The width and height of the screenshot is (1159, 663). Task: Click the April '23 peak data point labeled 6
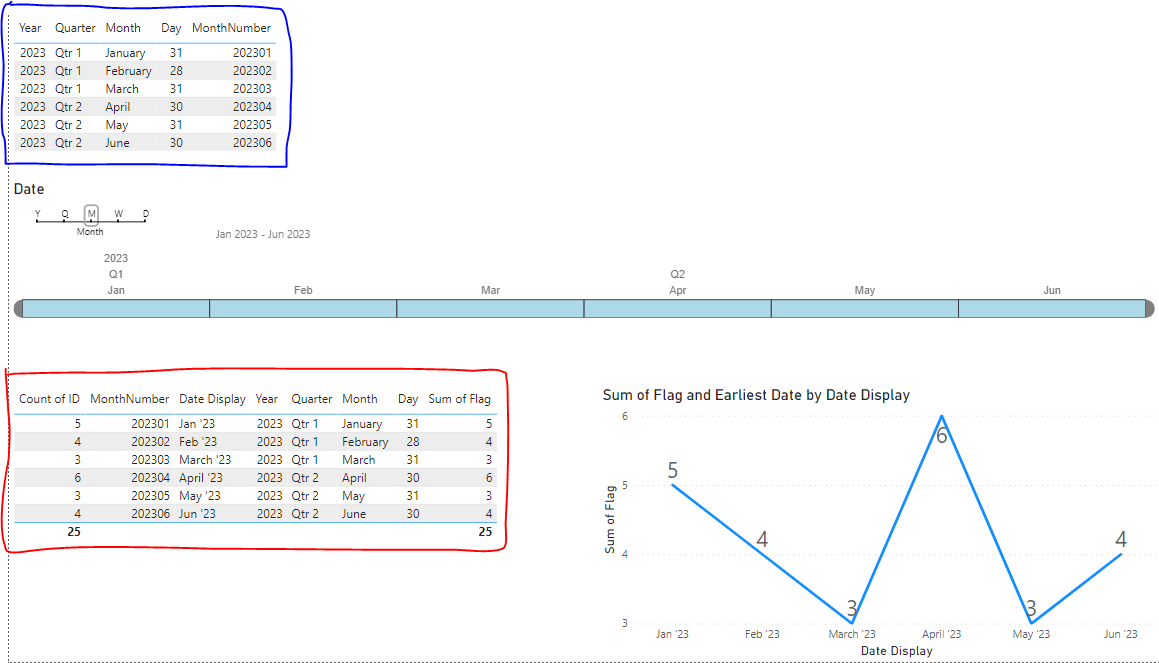point(942,416)
